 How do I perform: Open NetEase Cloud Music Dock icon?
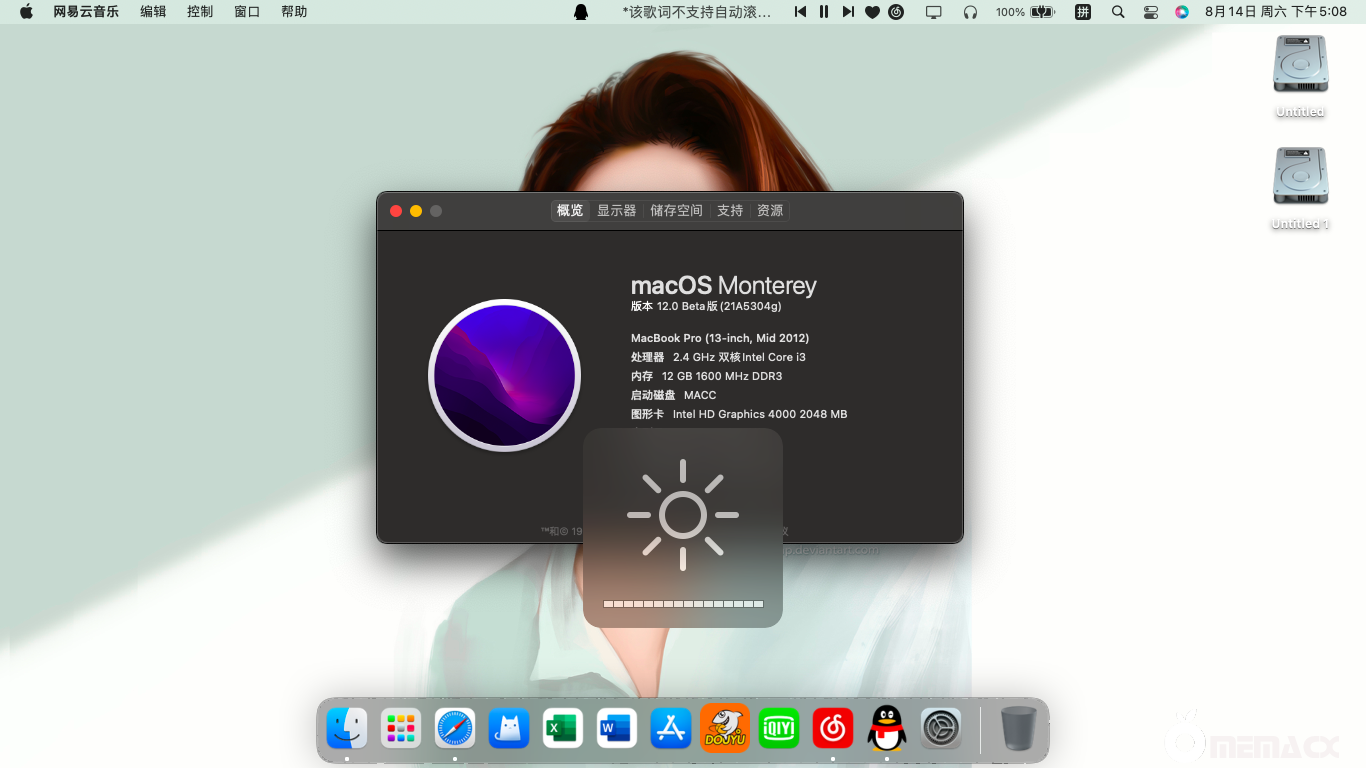833,729
